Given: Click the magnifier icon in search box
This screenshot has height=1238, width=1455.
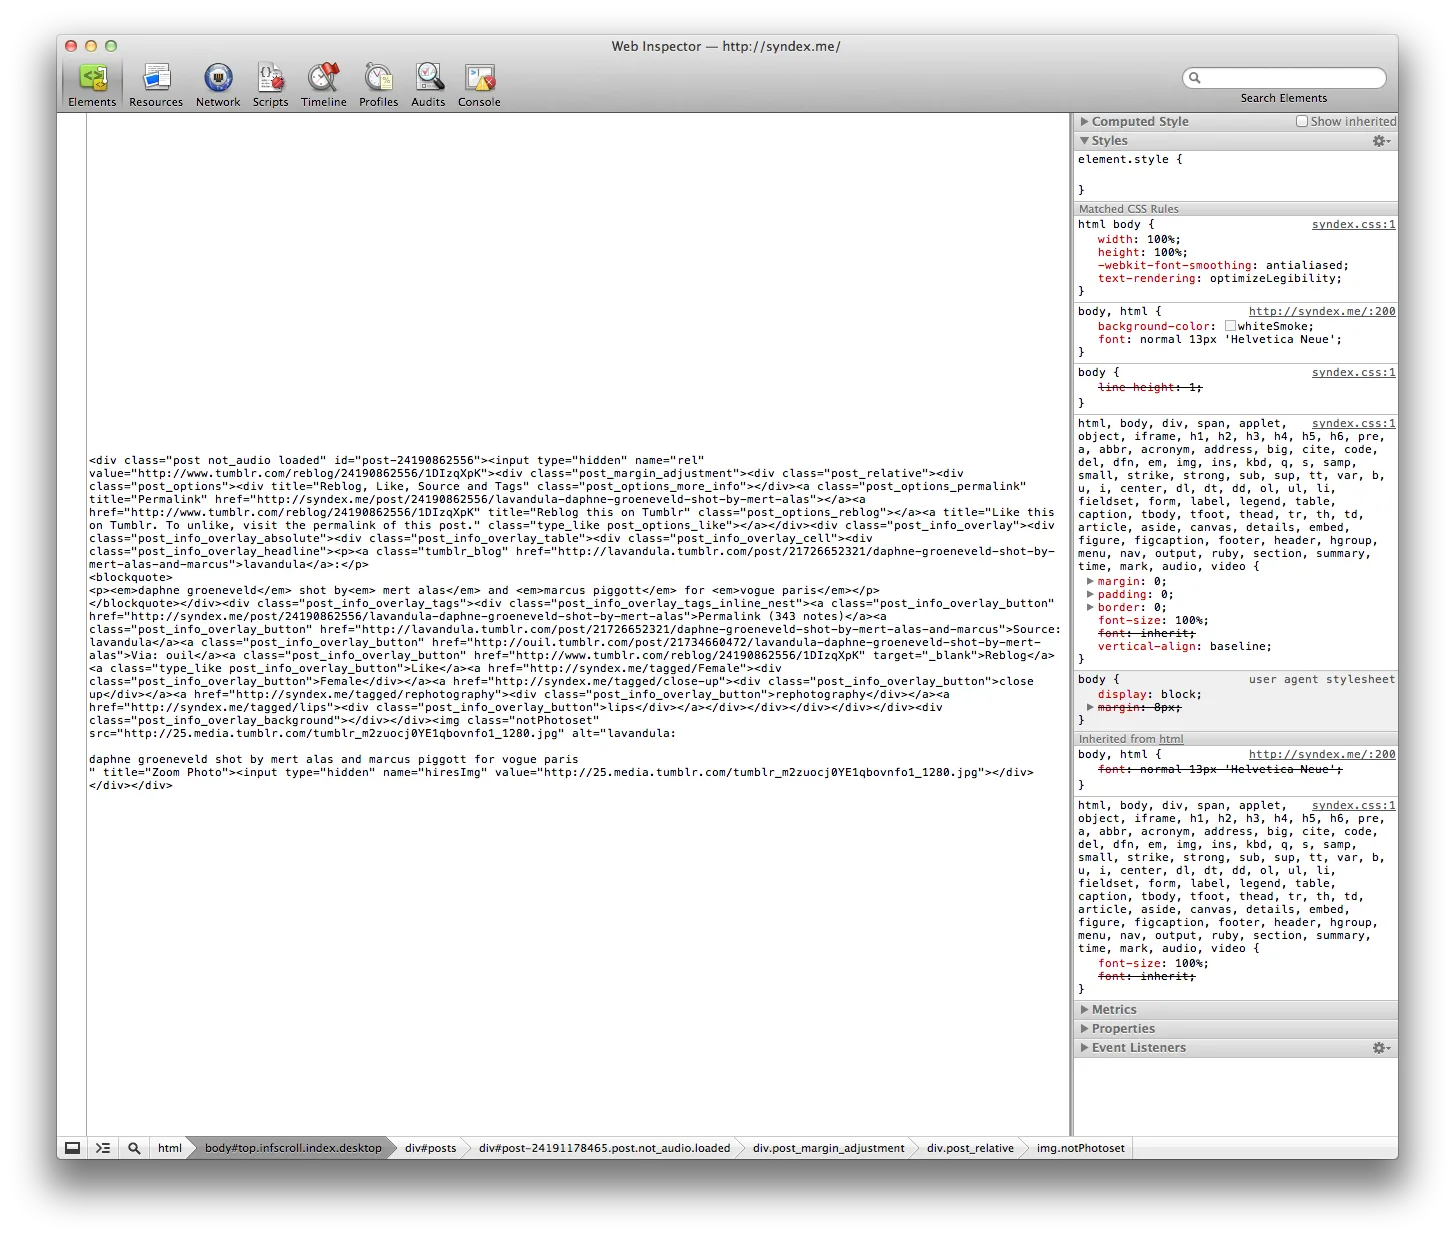Looking at the screenshot, I should pyautogui.click(x=1194, y=77).
